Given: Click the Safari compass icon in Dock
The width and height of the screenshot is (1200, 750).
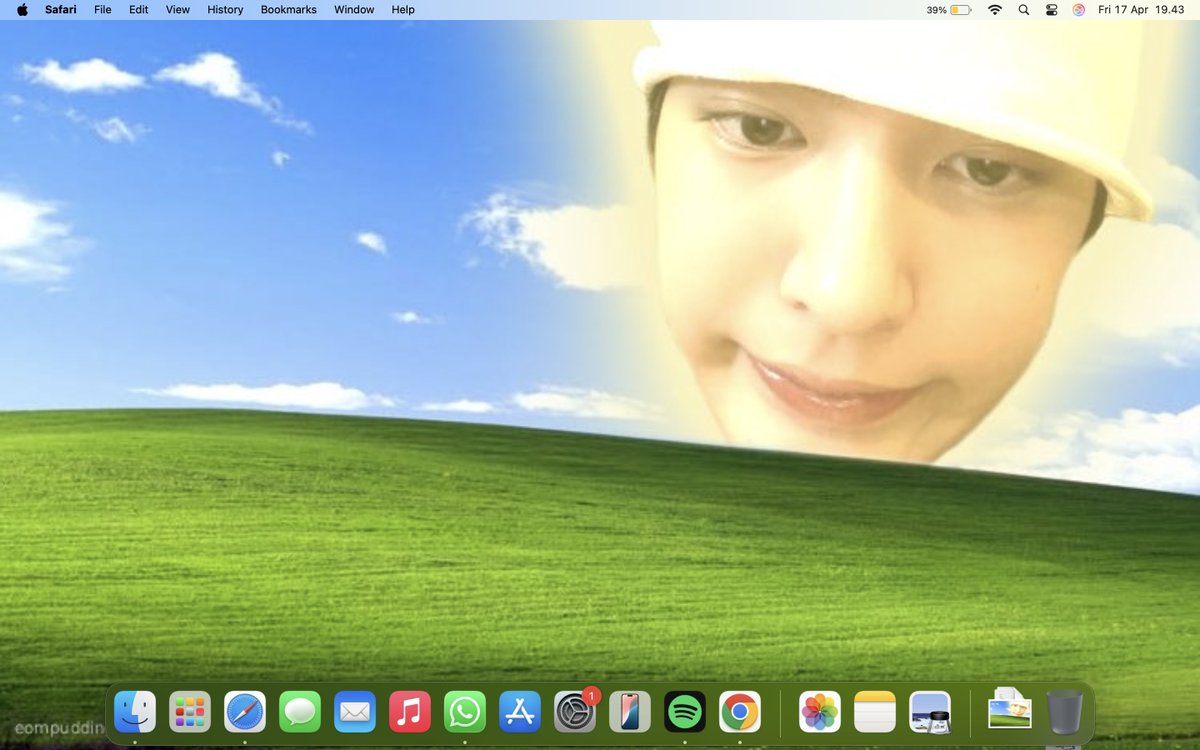Looking at the screenshot, I should click(x=245, y=712).
